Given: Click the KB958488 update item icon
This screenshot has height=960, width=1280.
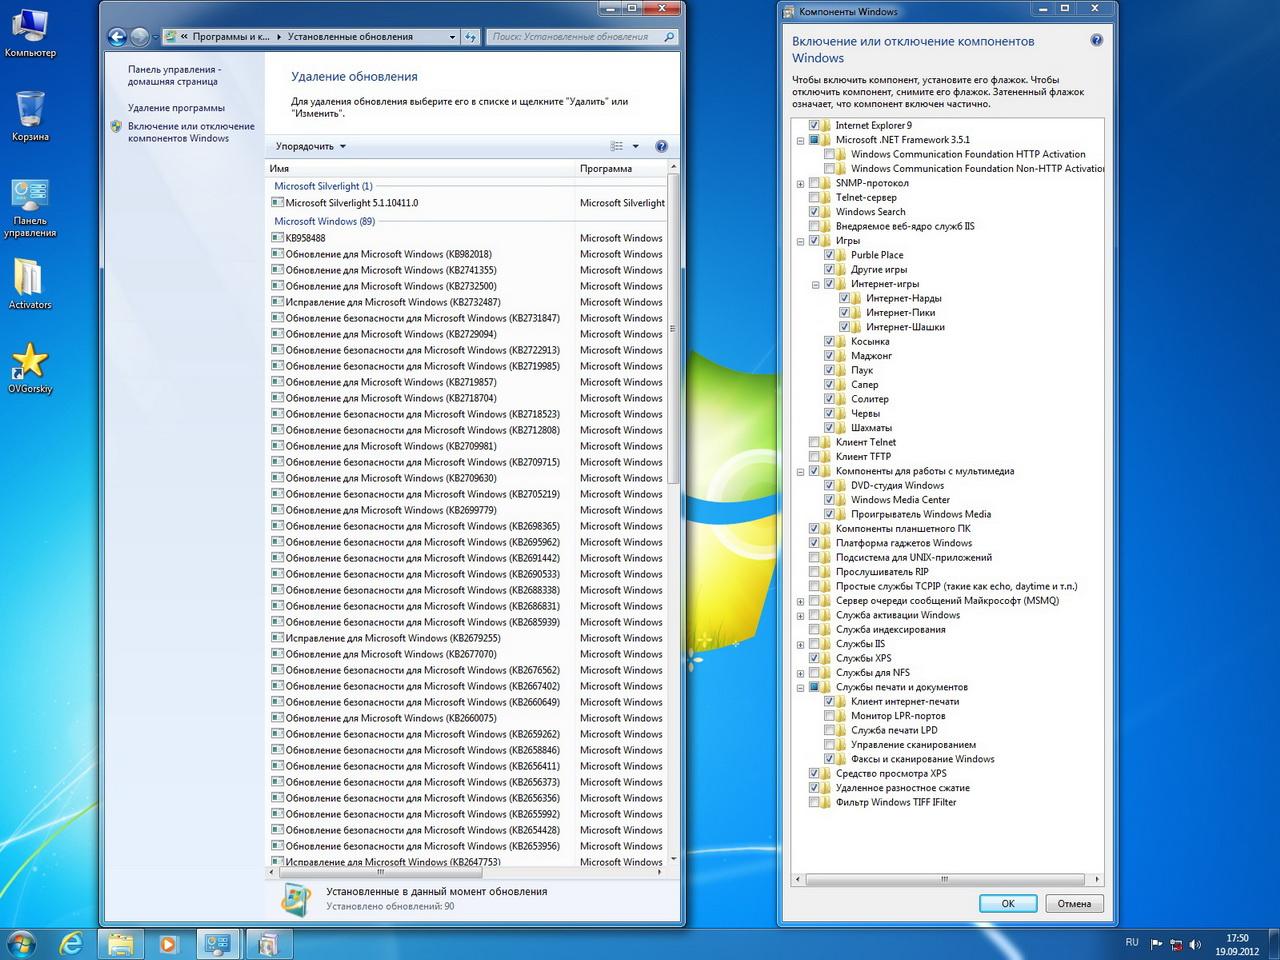Looking at the screenshot, I should 277,238.
